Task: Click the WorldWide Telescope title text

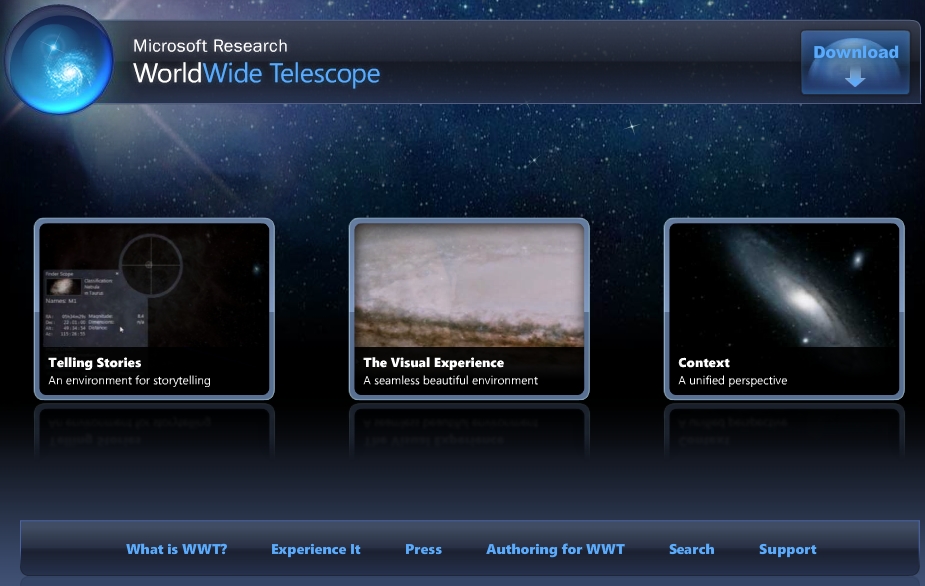Action: point(257,74)
